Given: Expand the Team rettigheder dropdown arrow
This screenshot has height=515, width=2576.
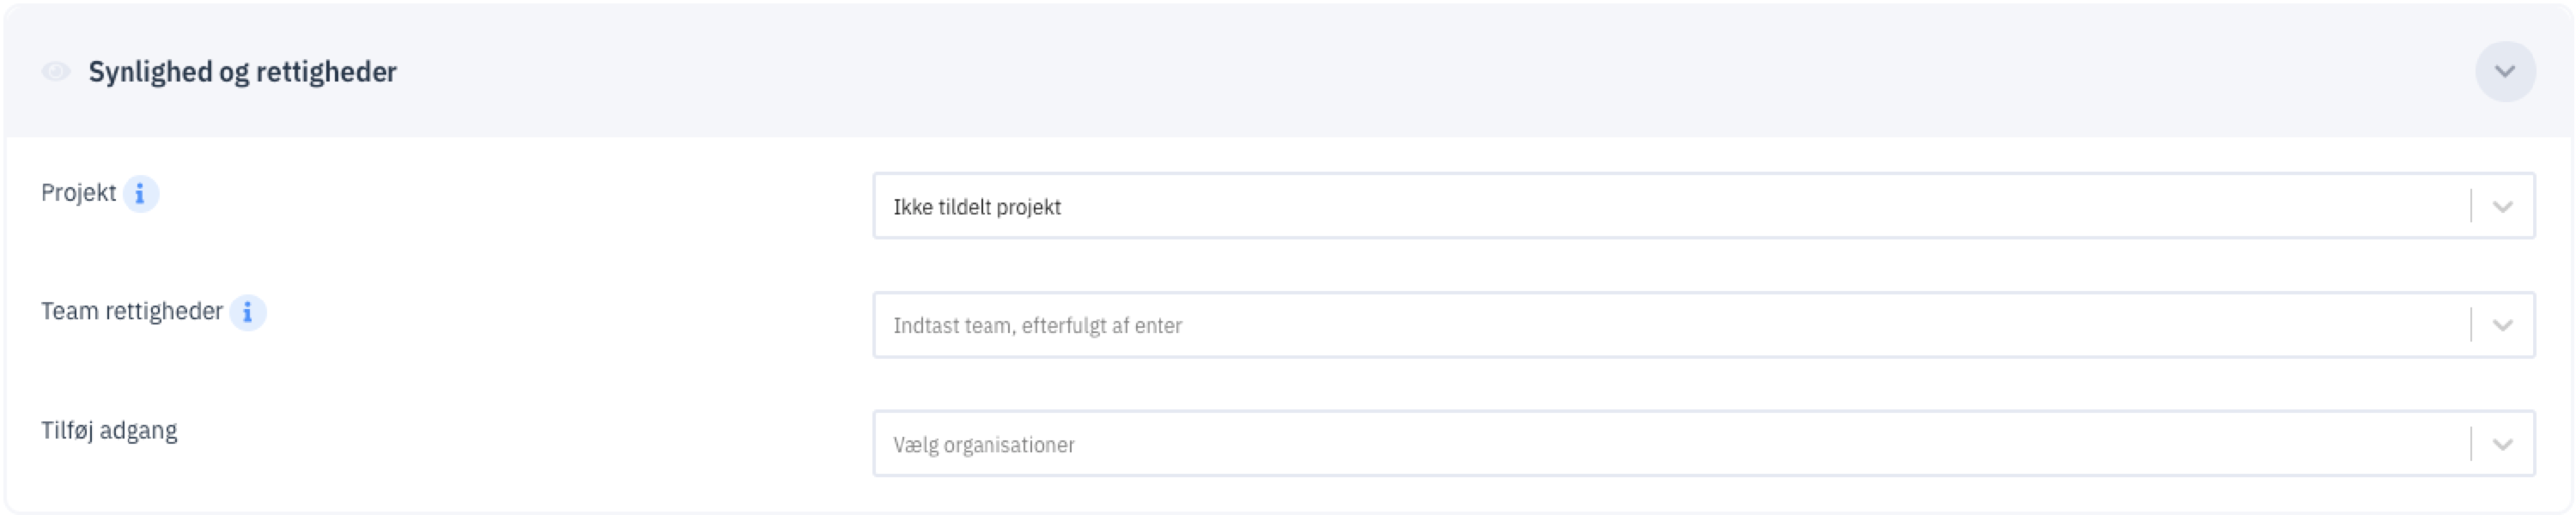Looking at the screenshot, I should 2502,325.
